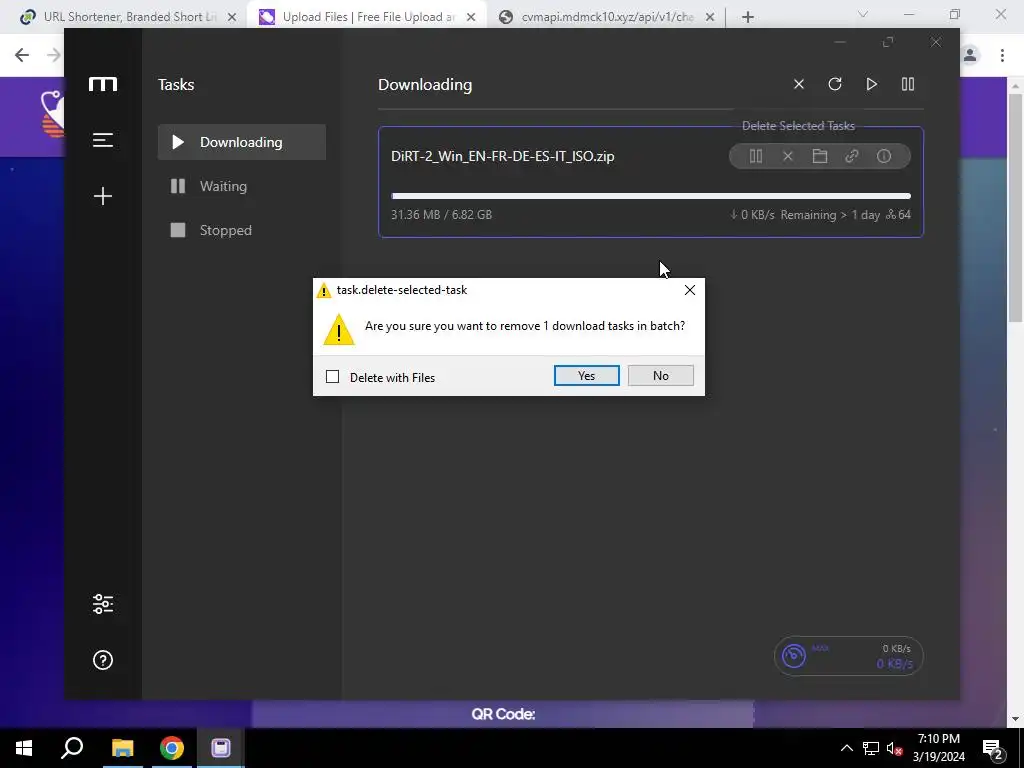Pause the DiRT-2 zip download
The width and height of the screenshot is (1024, 768).
coord(756,156)
